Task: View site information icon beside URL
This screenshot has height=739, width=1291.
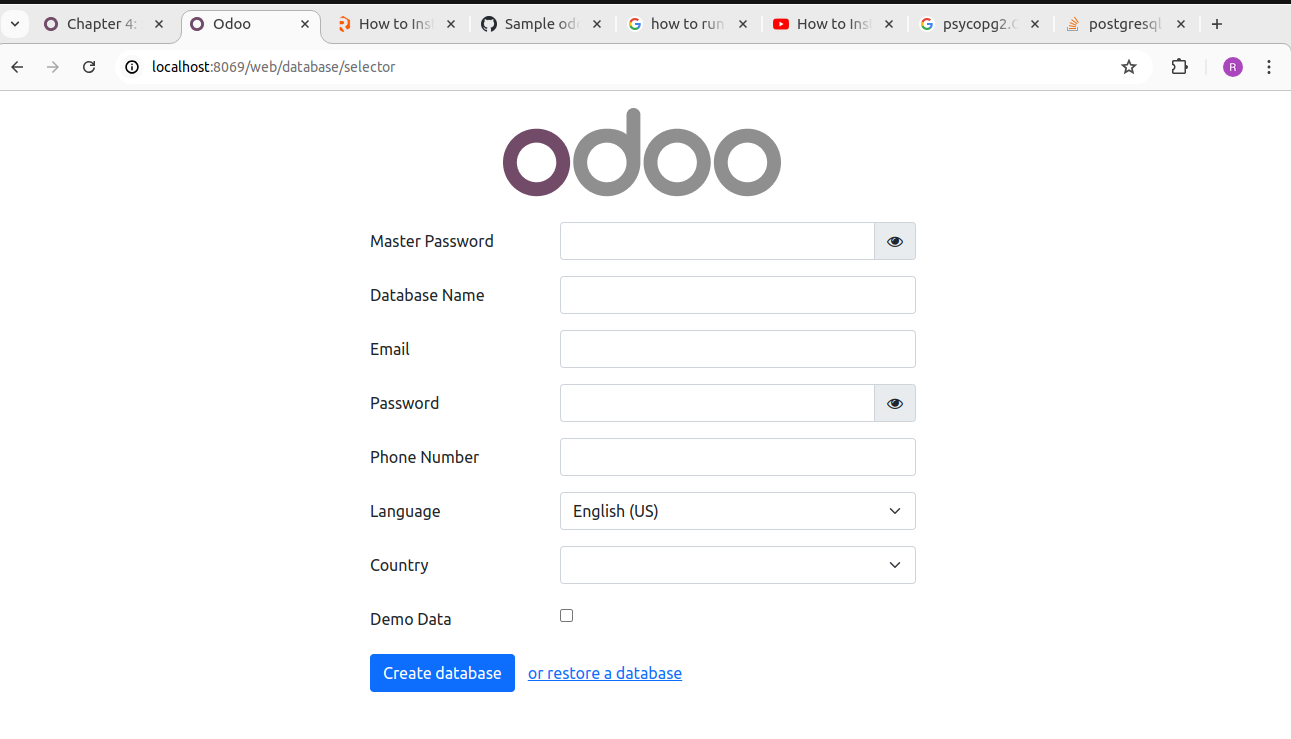Action: tap(132, 67)
